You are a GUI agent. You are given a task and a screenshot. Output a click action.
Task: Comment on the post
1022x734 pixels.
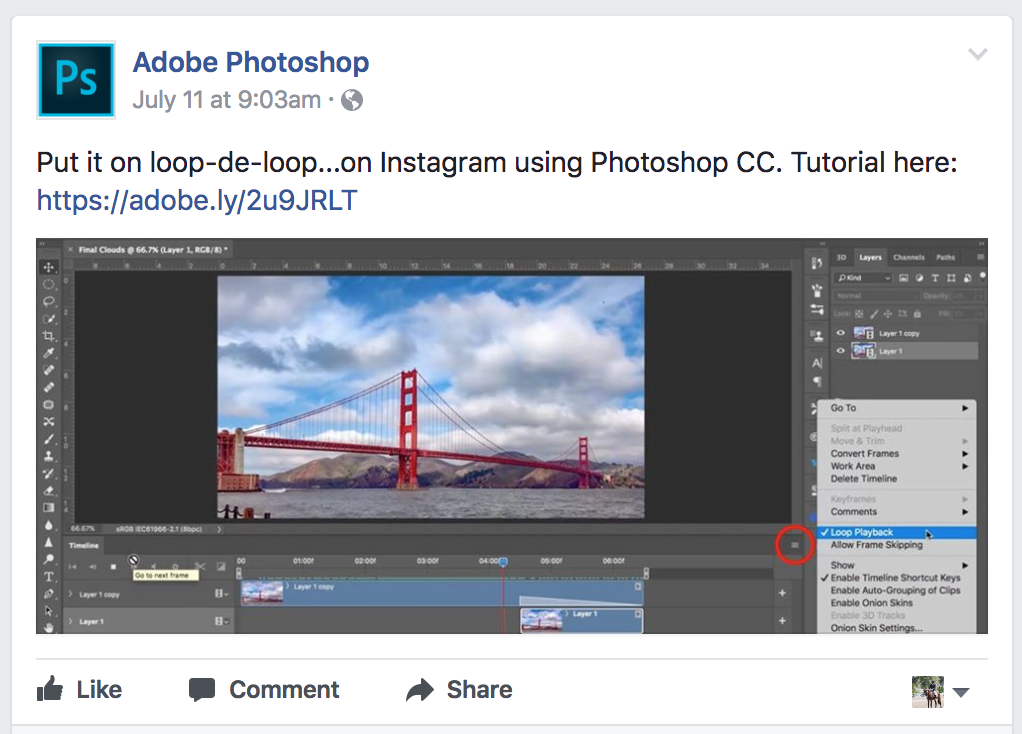click(x=264, y=690)
